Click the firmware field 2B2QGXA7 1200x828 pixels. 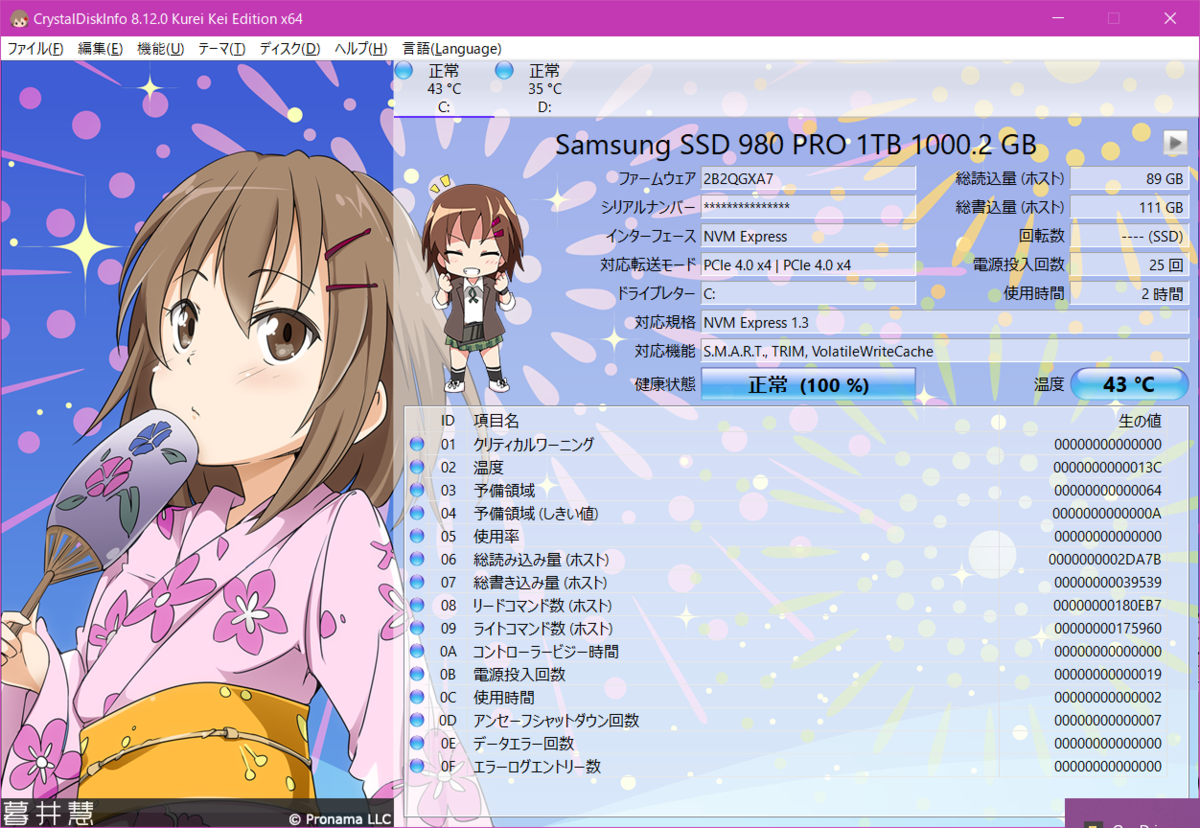pyautogui.click(x=808, y=179)
